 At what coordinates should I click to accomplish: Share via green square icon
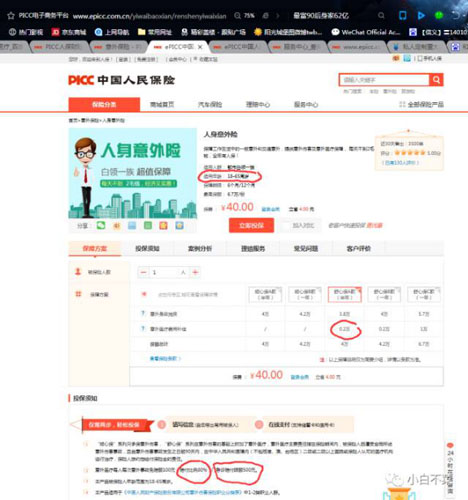coord(148,226)
